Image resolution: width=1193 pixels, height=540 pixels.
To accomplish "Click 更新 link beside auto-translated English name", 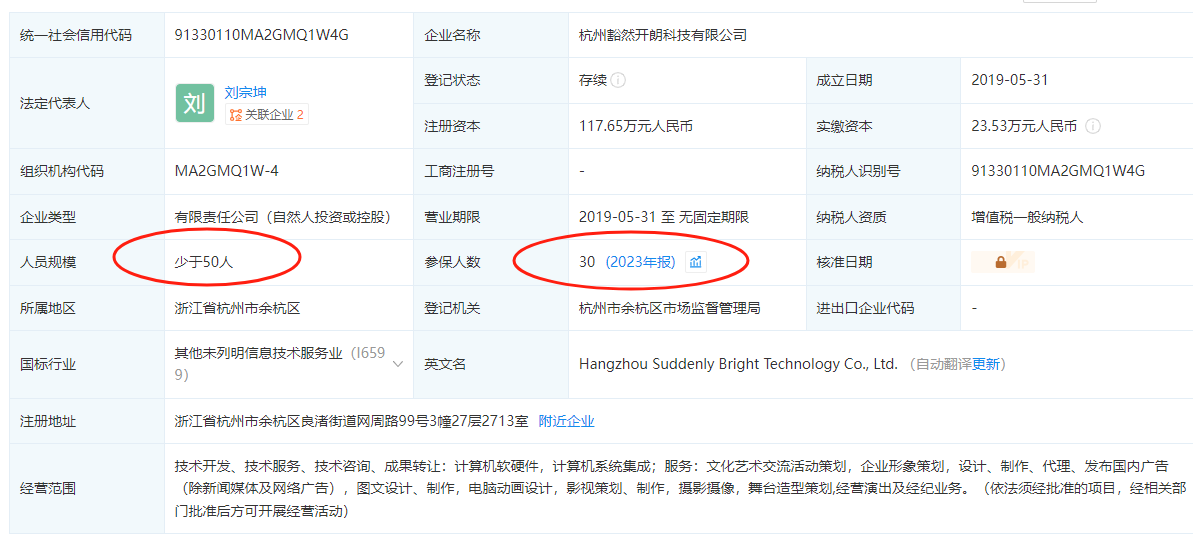I will pos(985,364).
